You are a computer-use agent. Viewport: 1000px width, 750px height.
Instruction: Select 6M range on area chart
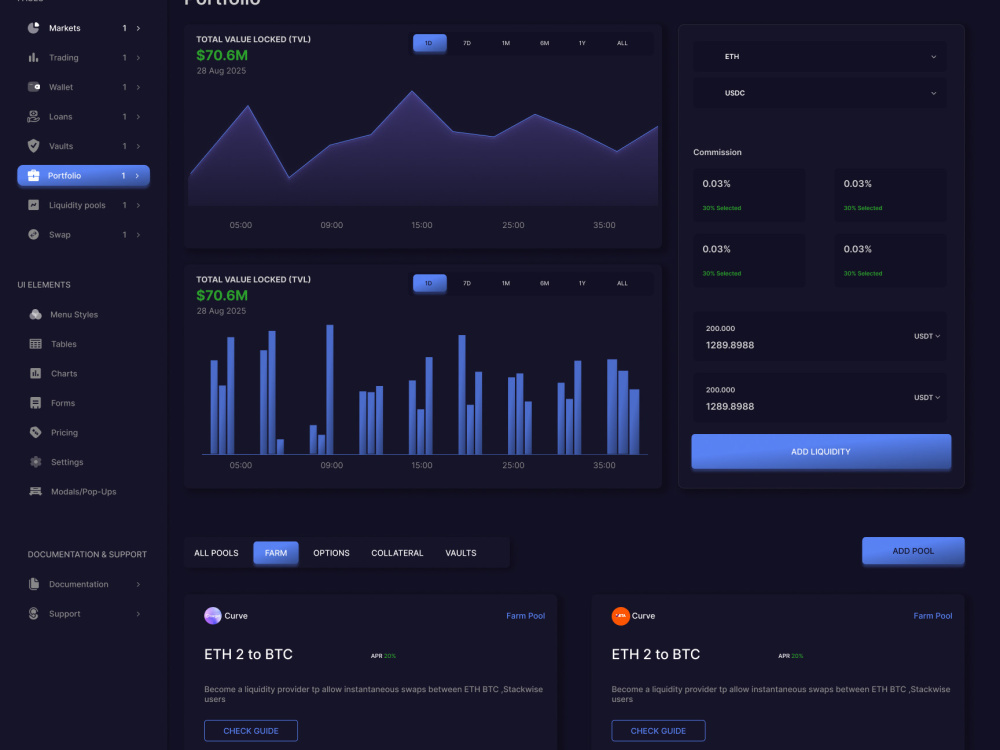click(x=545, y=43)
